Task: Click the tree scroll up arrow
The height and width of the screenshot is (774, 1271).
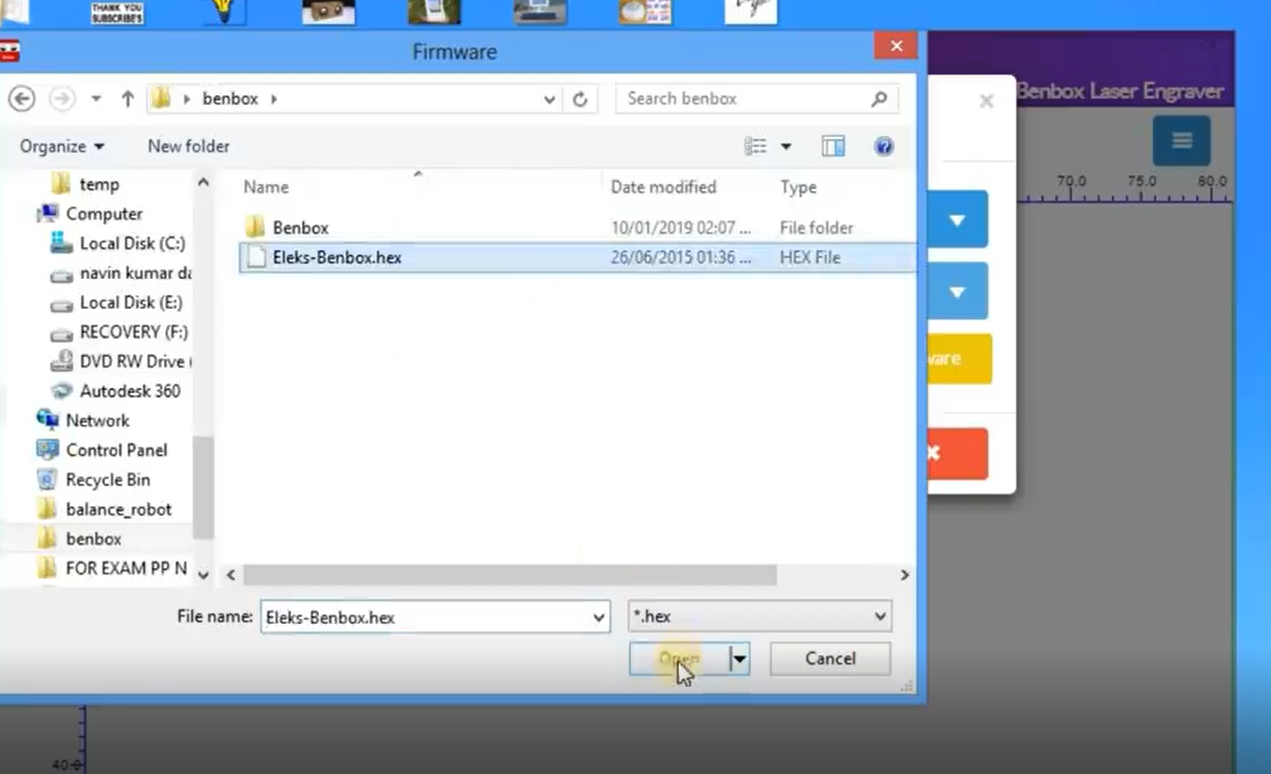Action: pos(203,182)
